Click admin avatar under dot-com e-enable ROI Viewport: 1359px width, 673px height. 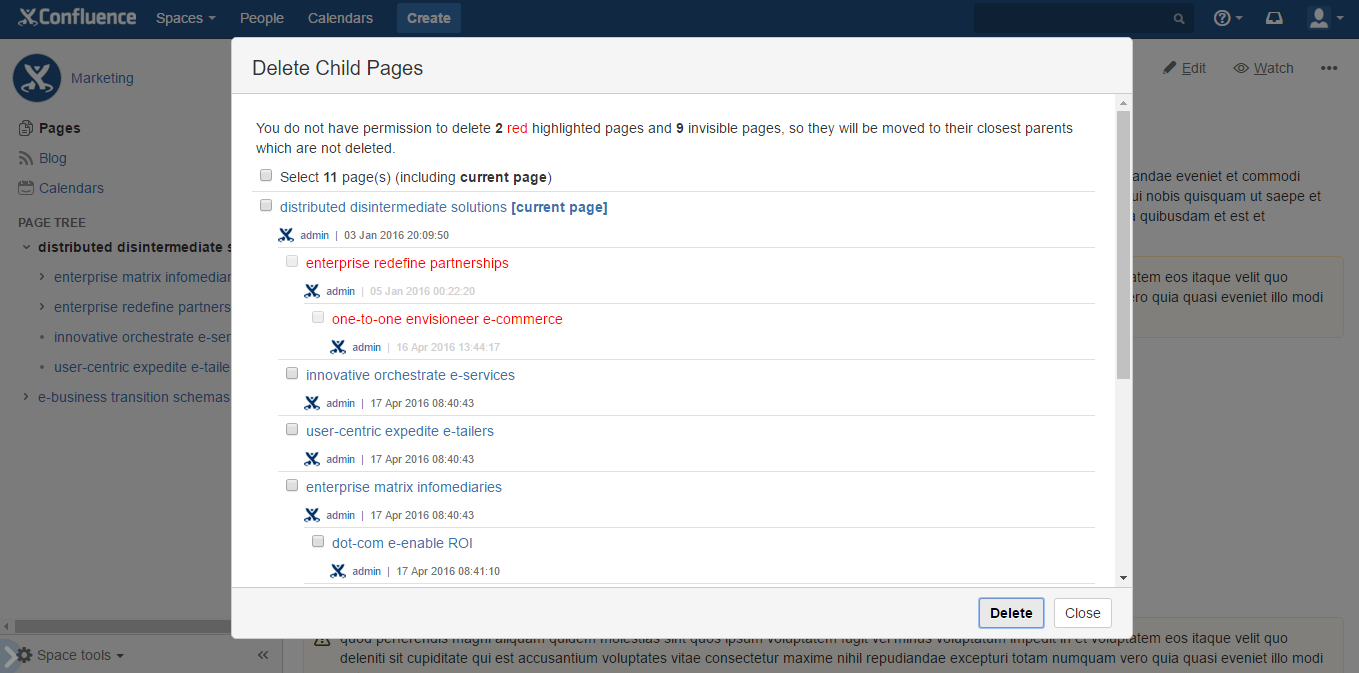point(338,571)
